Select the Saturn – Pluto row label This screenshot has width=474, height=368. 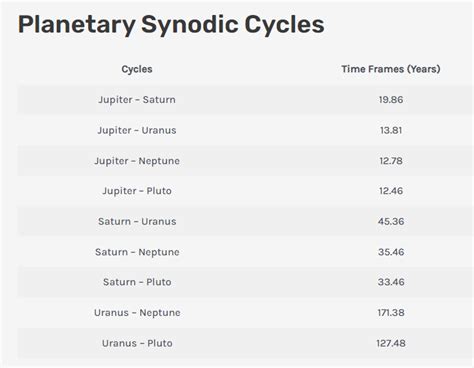(x=137, y=282)
